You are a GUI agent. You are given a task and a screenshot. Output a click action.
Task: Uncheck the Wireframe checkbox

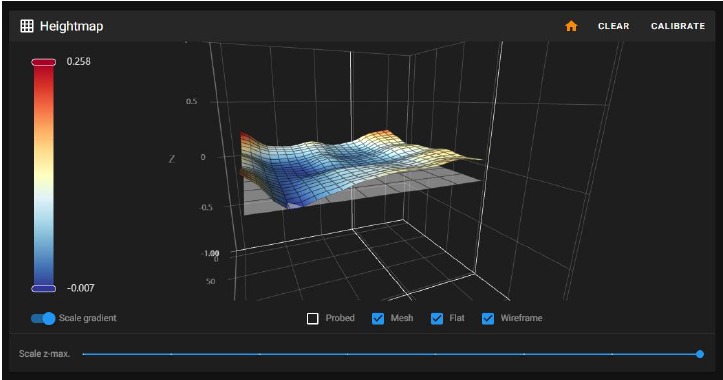pyautogui.click(x=488, y=318)
